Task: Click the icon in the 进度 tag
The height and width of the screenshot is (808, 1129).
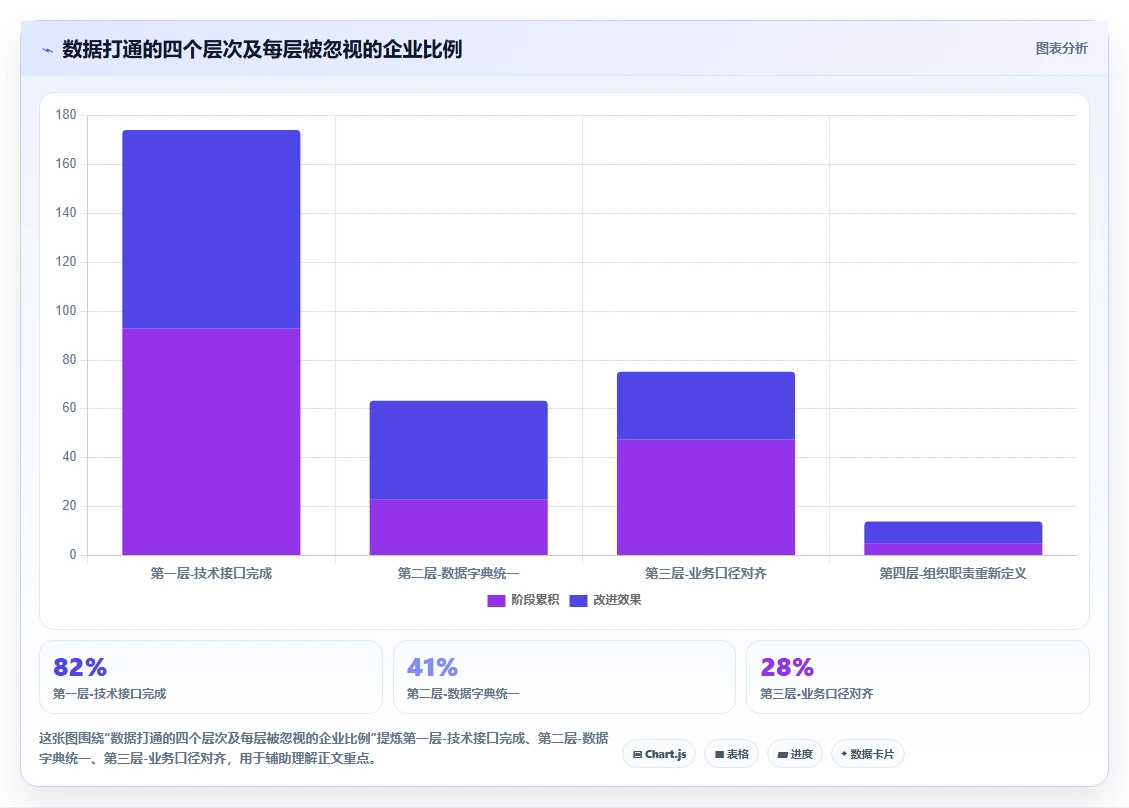Action: click(783, 755)
